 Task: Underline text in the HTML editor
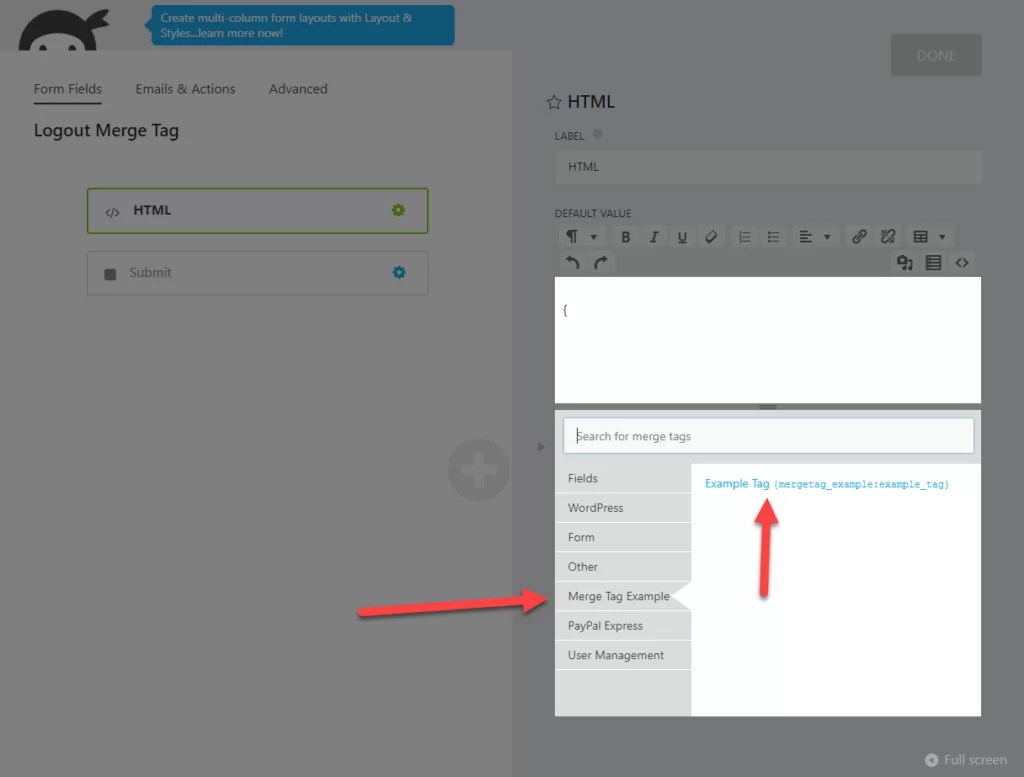(x=682, y=236)
